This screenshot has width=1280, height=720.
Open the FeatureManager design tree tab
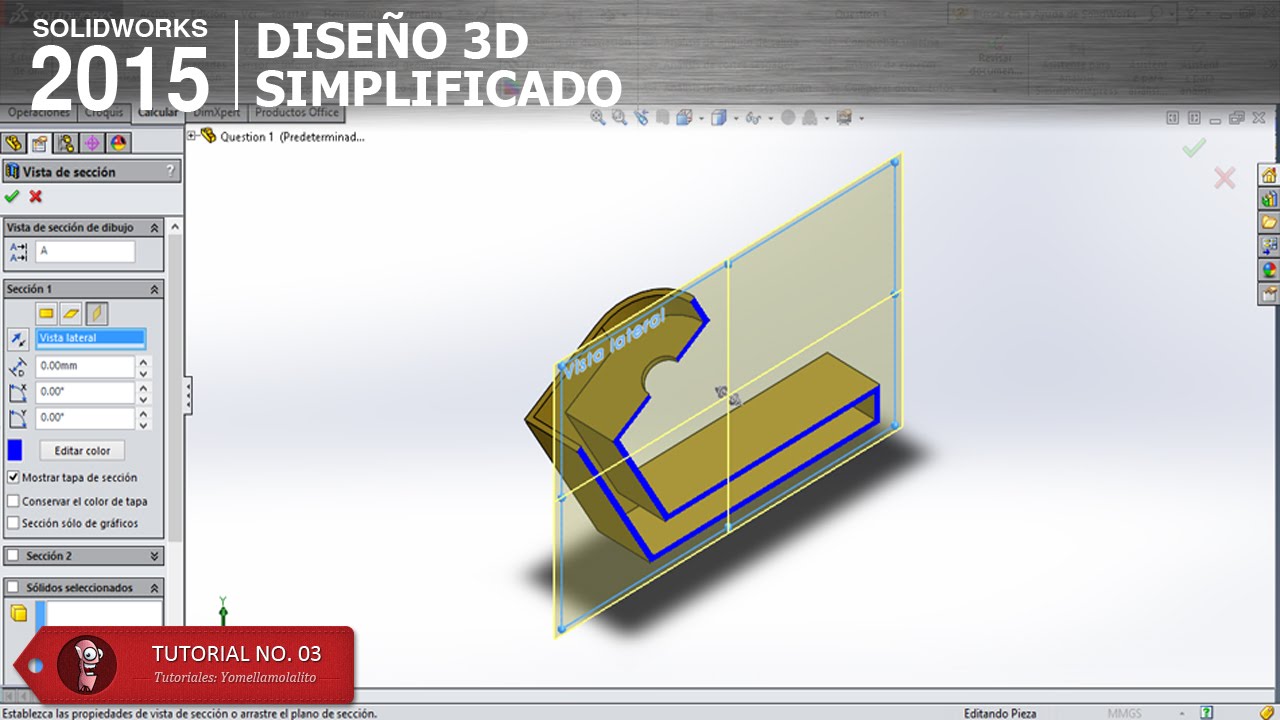point(13,143)
